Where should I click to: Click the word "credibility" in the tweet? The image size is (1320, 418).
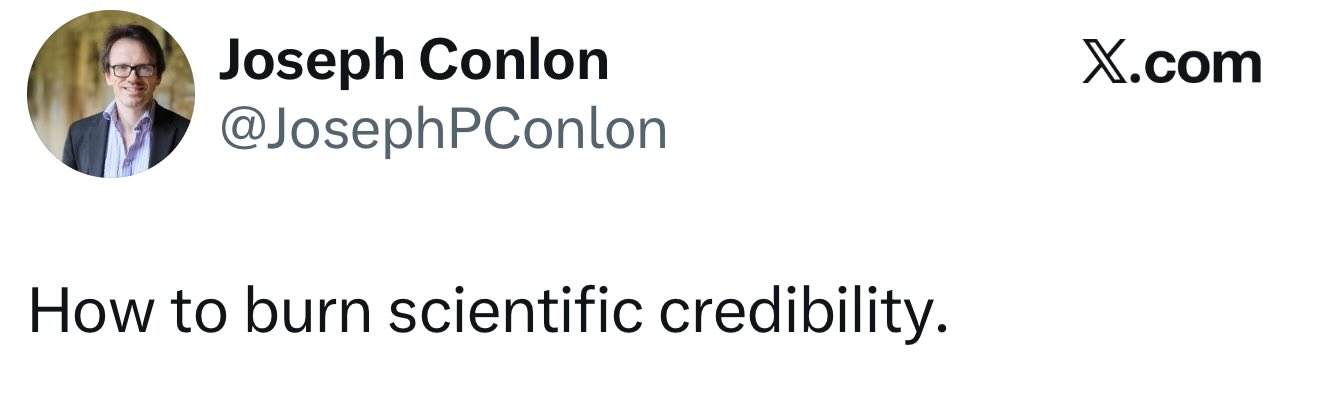tap(801, 314)
